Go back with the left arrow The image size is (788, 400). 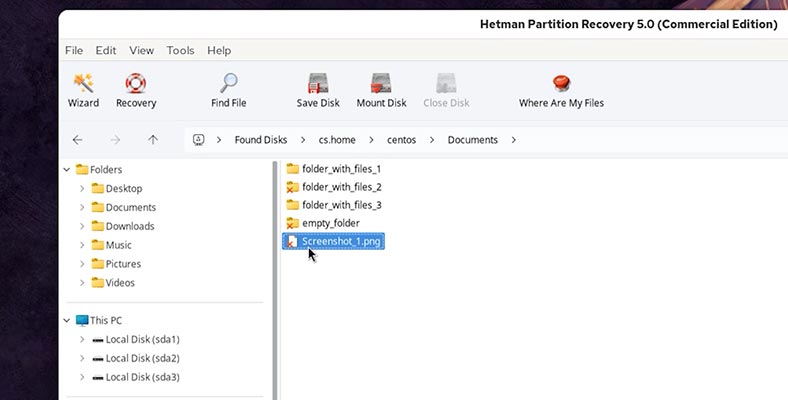pyautogui.click(x=77, y=140)
